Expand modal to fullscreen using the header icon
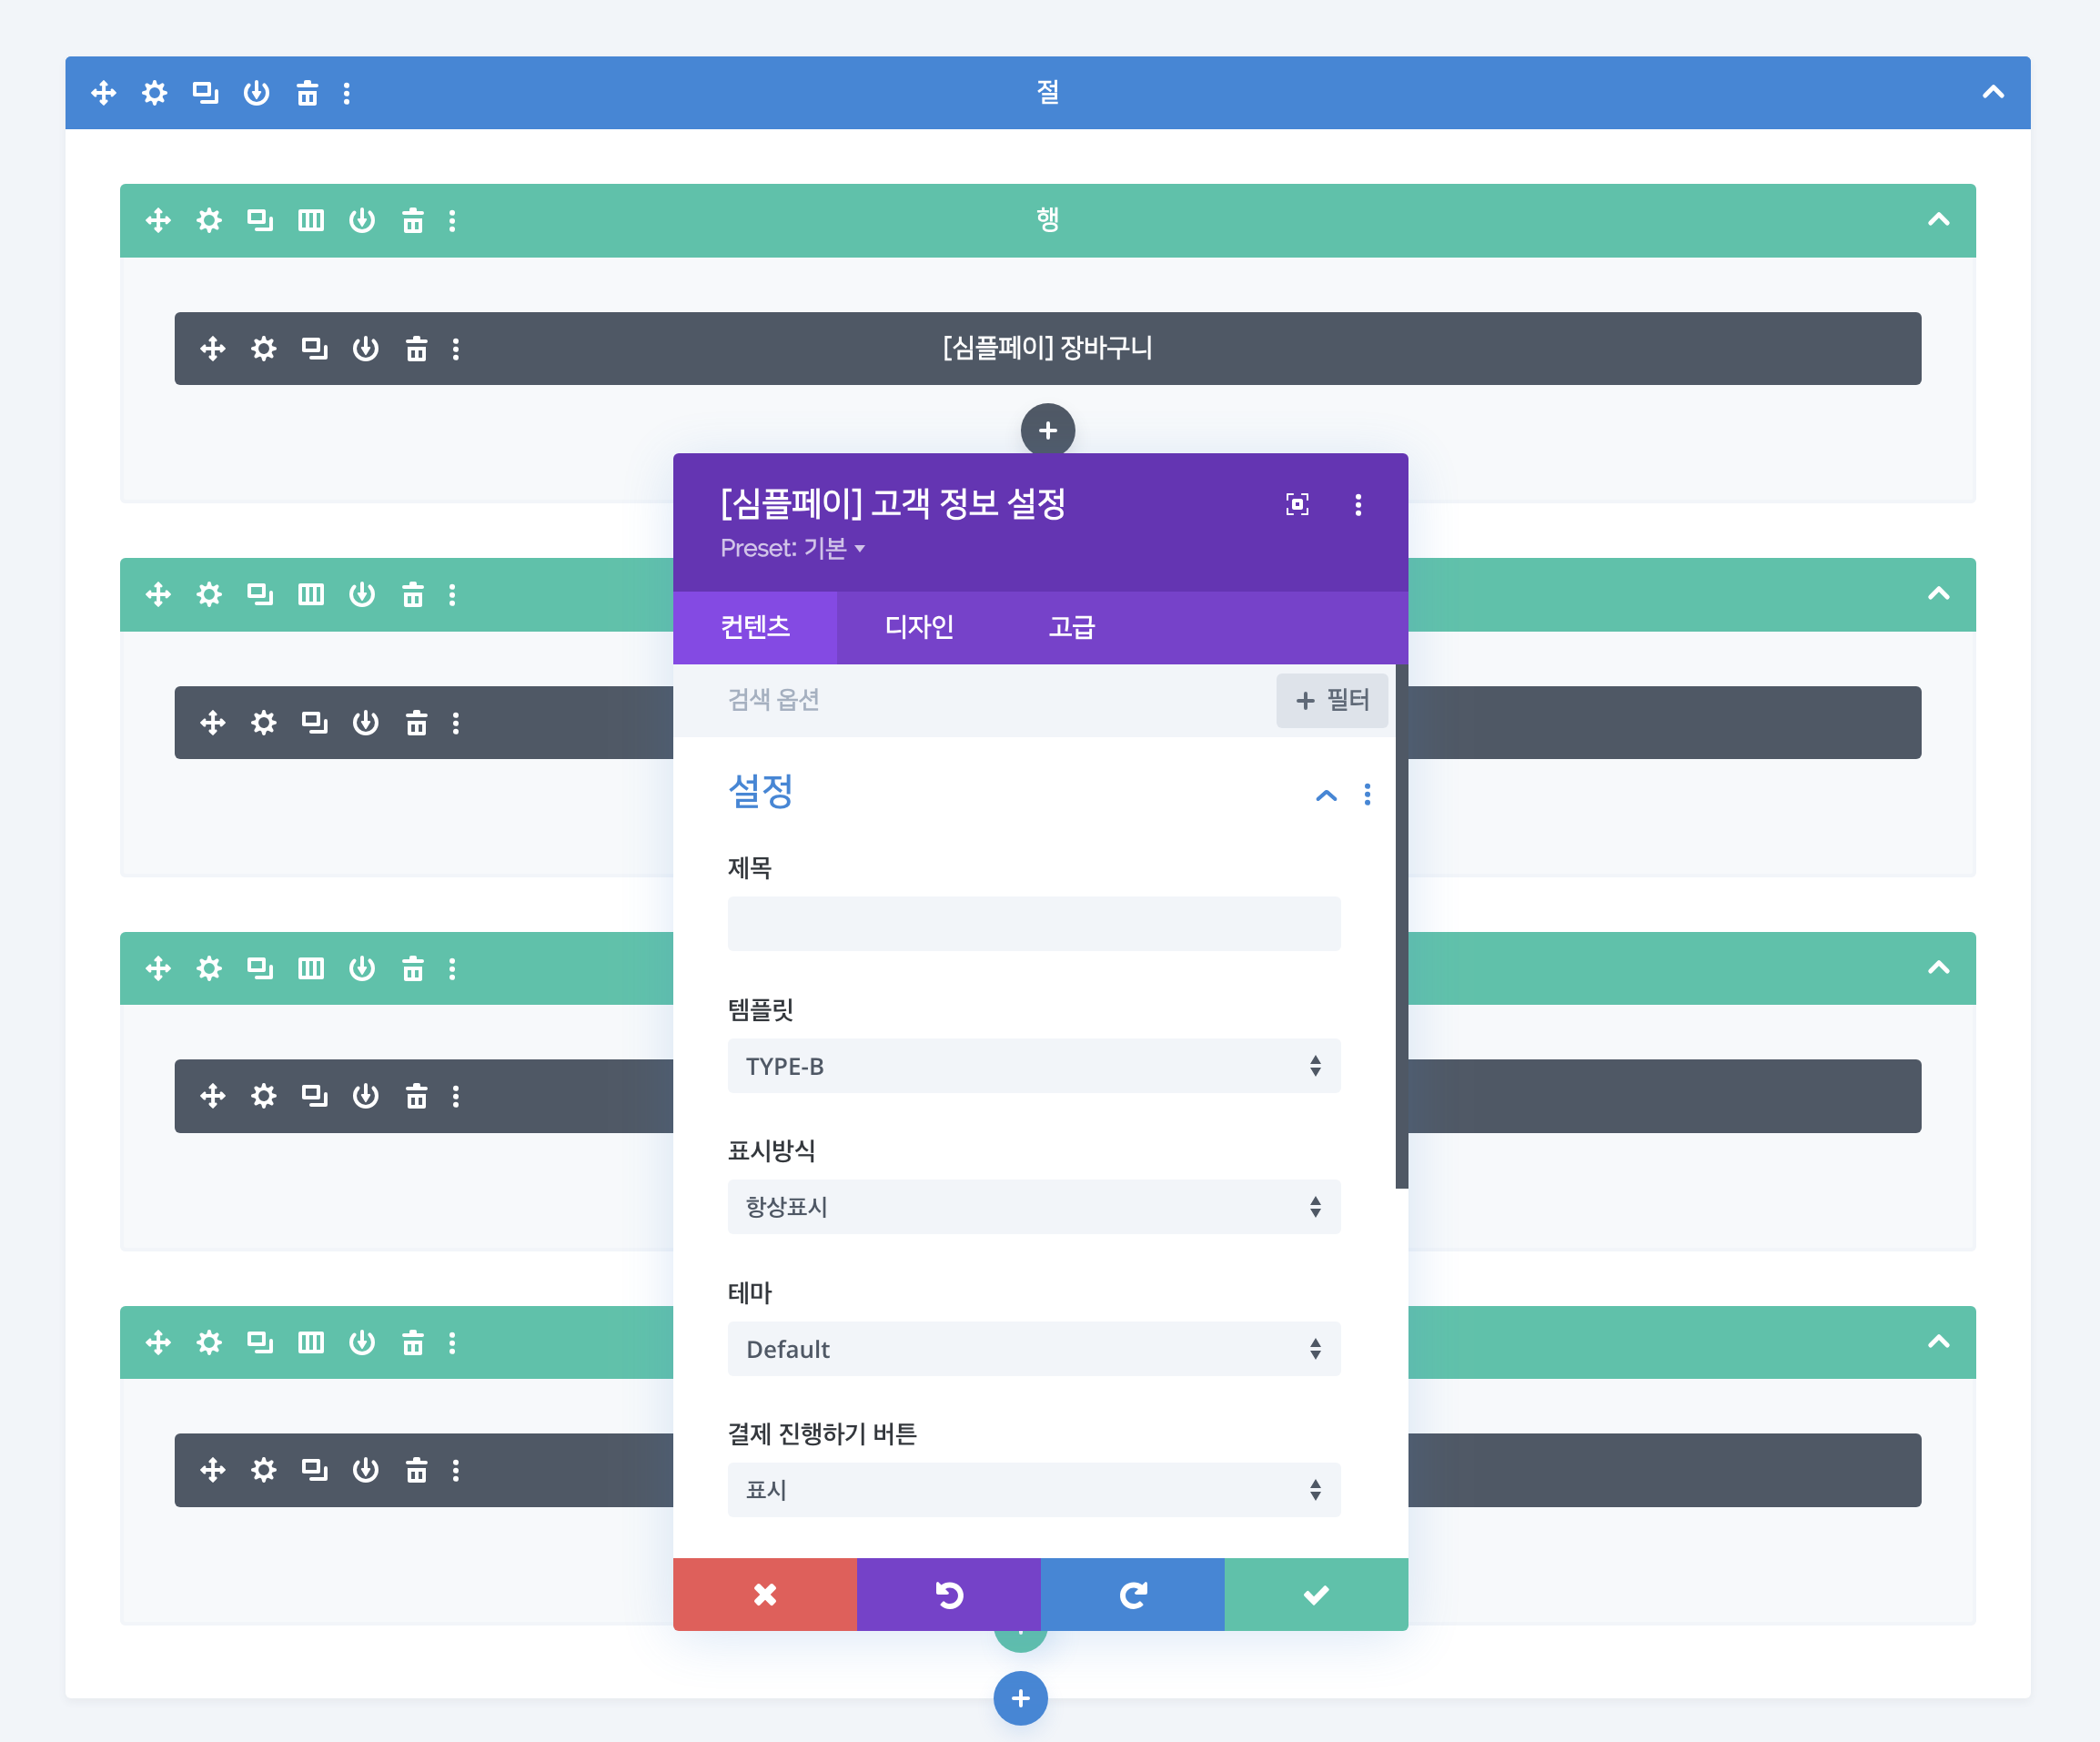 tap(1297, 504)
